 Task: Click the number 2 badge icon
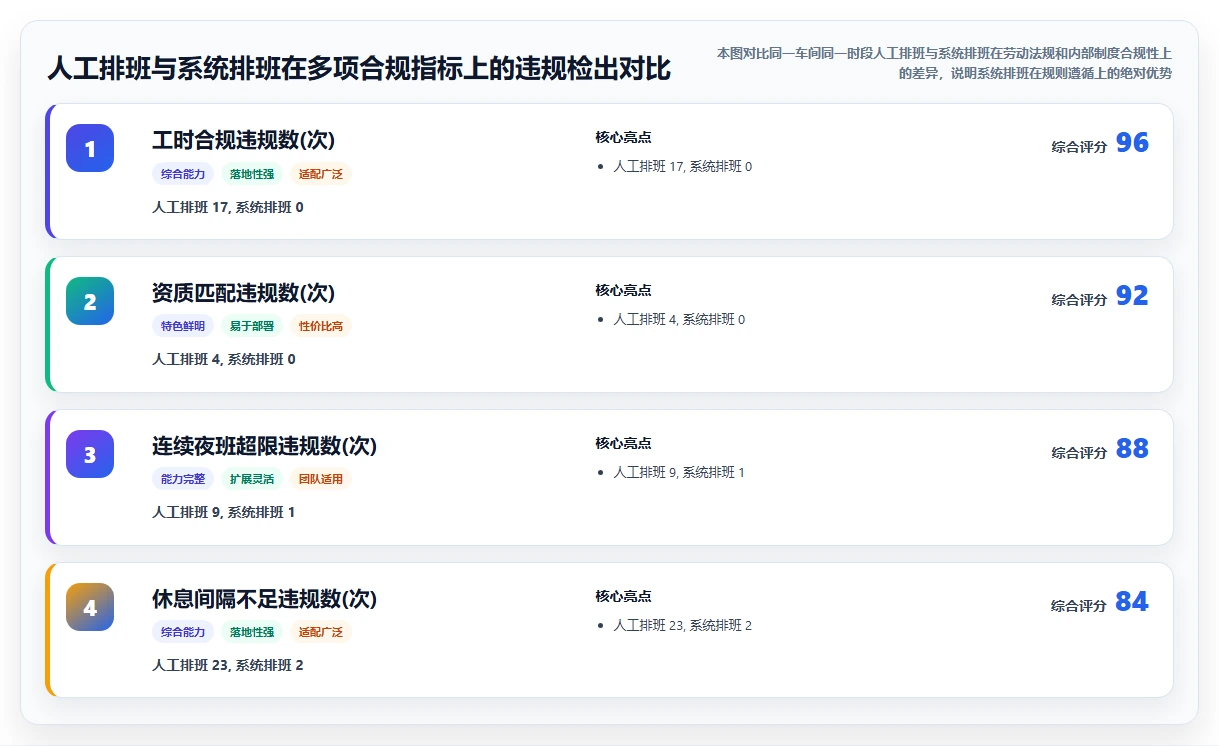pos(90,301)
